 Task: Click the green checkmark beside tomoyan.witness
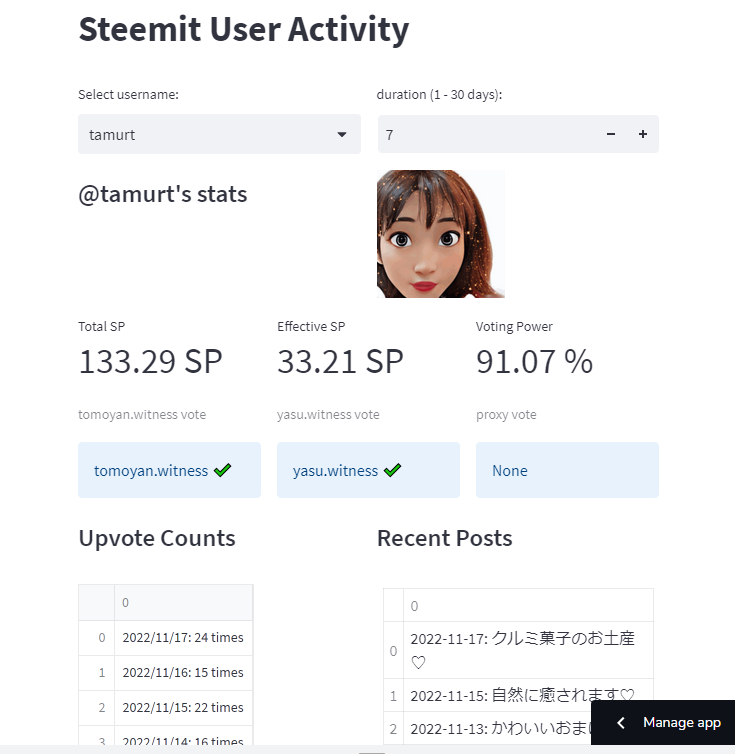click(x=222, y=470)
